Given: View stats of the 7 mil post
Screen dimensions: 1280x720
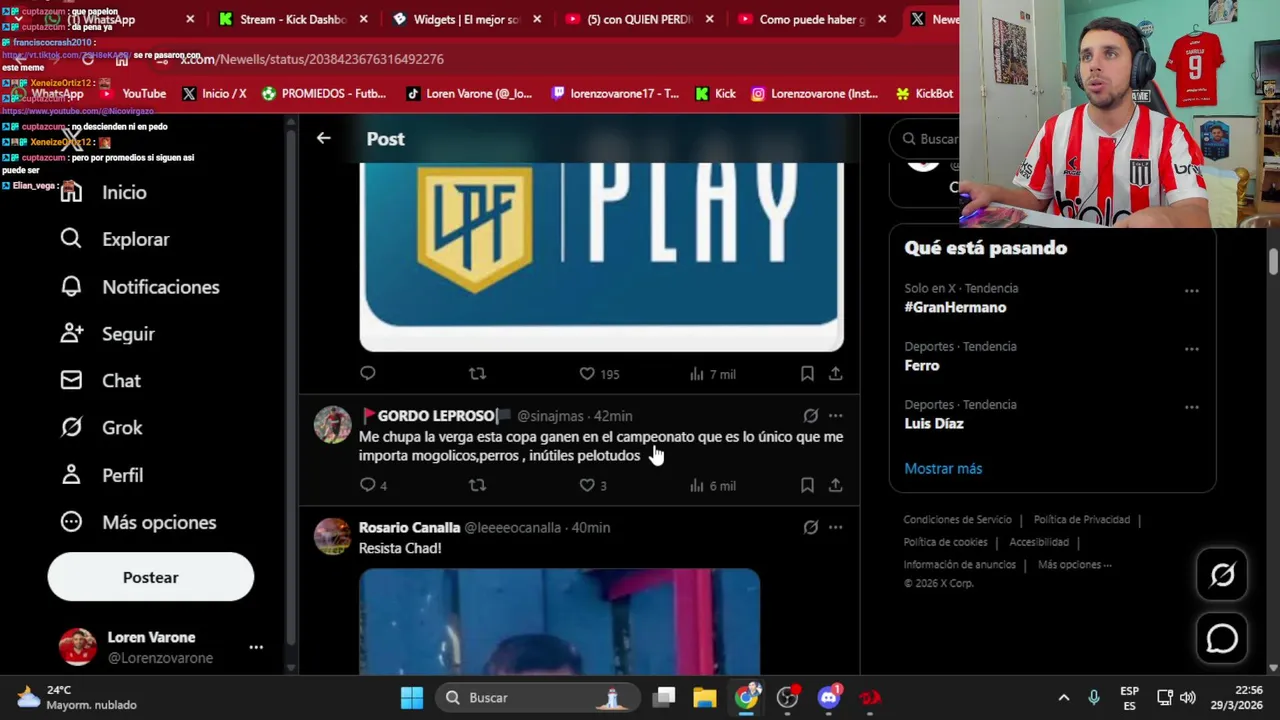Looking at the screenshot, I should (x=712, y=374).
